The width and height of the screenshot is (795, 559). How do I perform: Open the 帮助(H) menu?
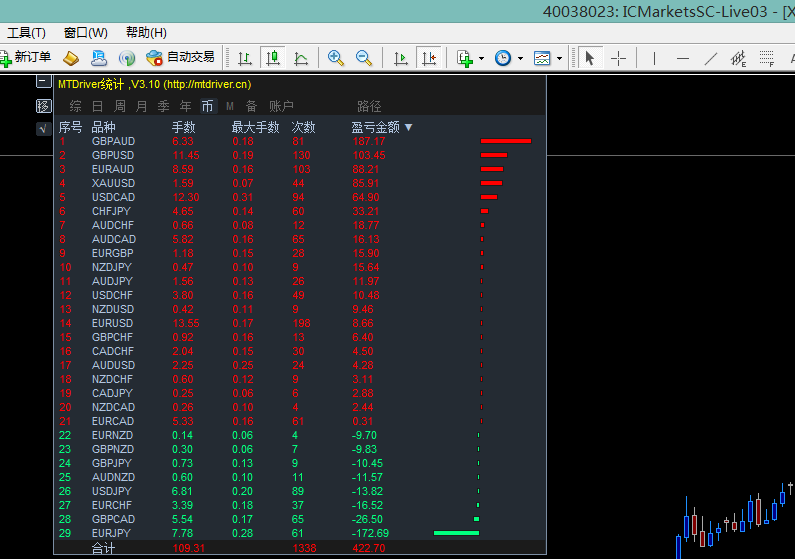[146, 33]
